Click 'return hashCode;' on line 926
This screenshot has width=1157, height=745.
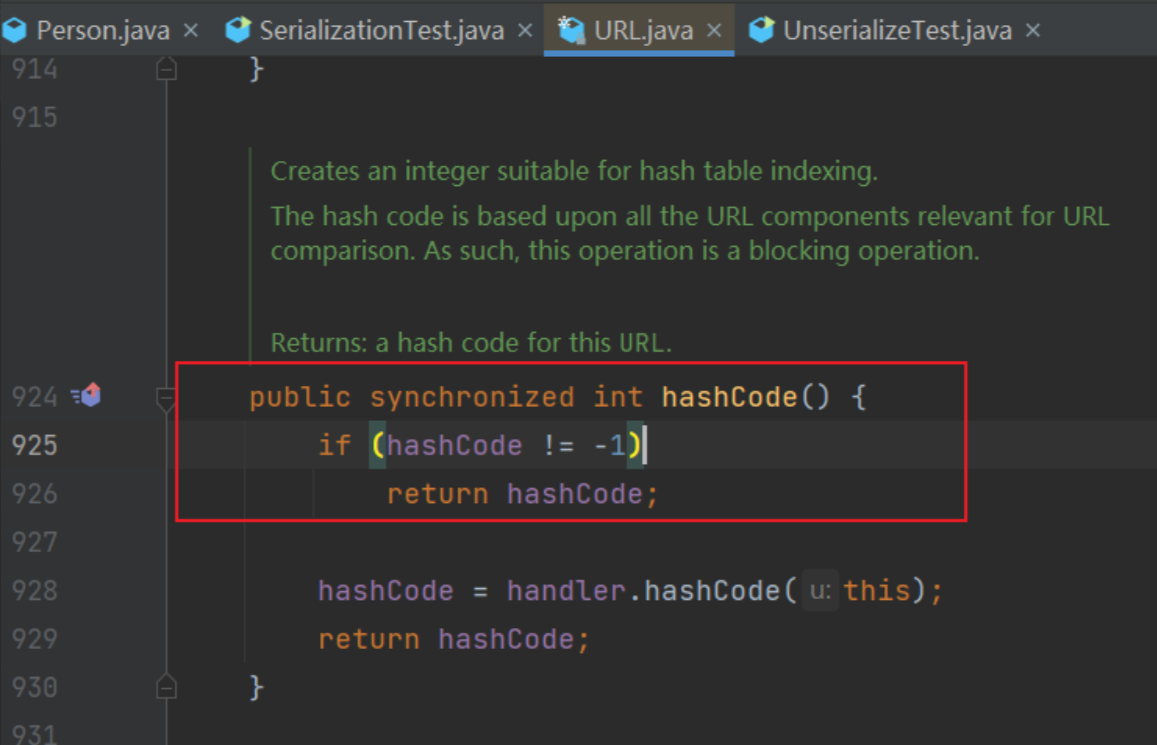click(x=522, y=494)
